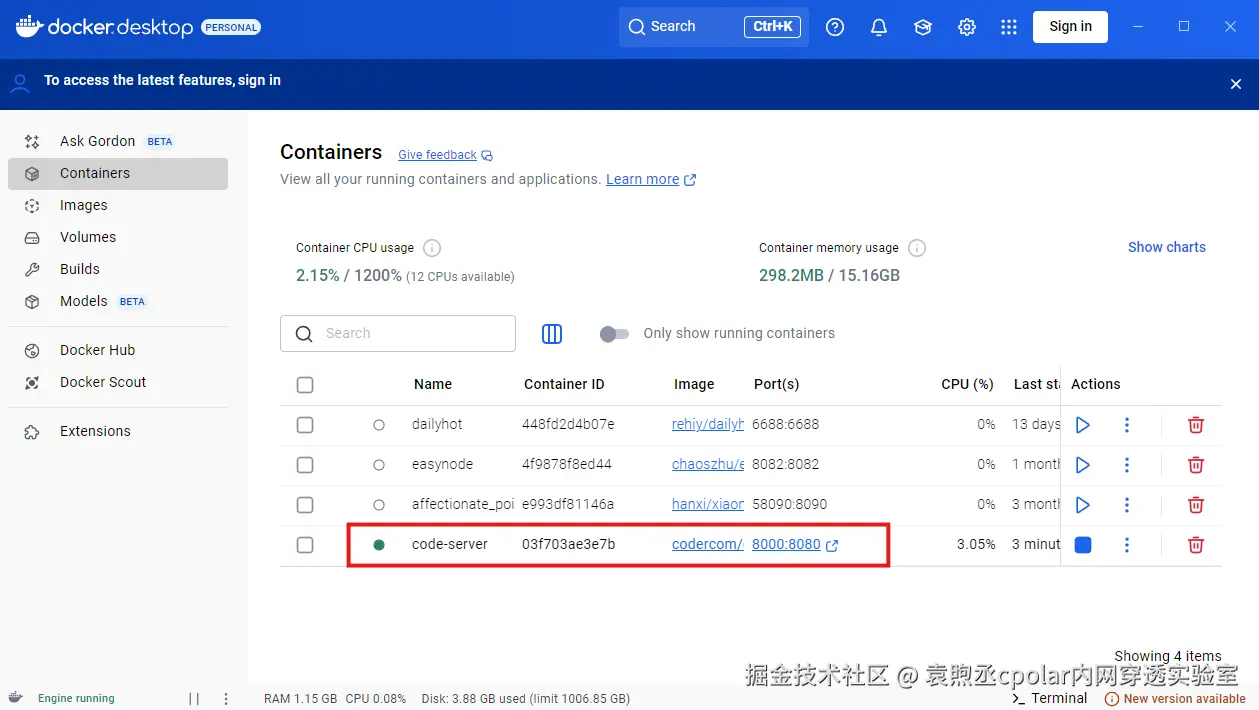Show CPU usage info tooltip icon
The width and height of the screenshot is (1259, 710).
click(432, 248)
